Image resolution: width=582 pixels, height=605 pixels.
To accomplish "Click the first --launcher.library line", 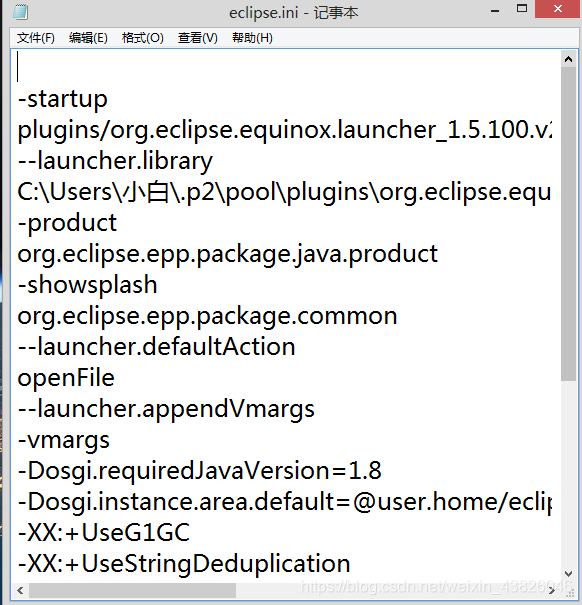I will (x=115, y=161).
